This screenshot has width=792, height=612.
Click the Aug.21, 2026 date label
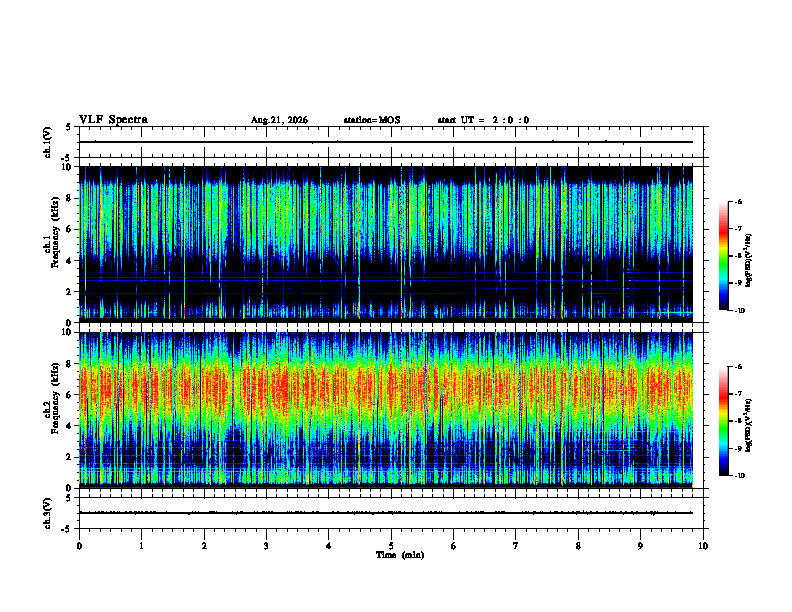pyautogui.click(x=279, y=120)
